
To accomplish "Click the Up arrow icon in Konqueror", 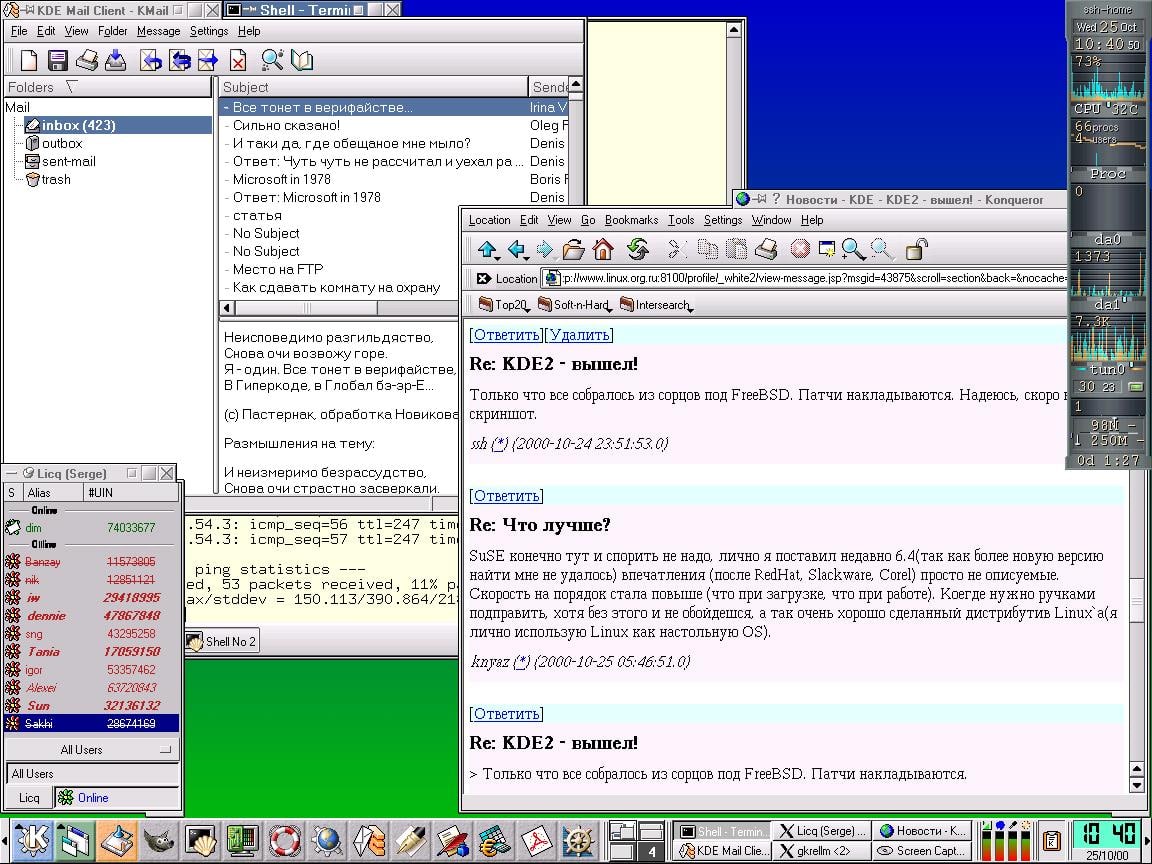I will click(488, 250).
